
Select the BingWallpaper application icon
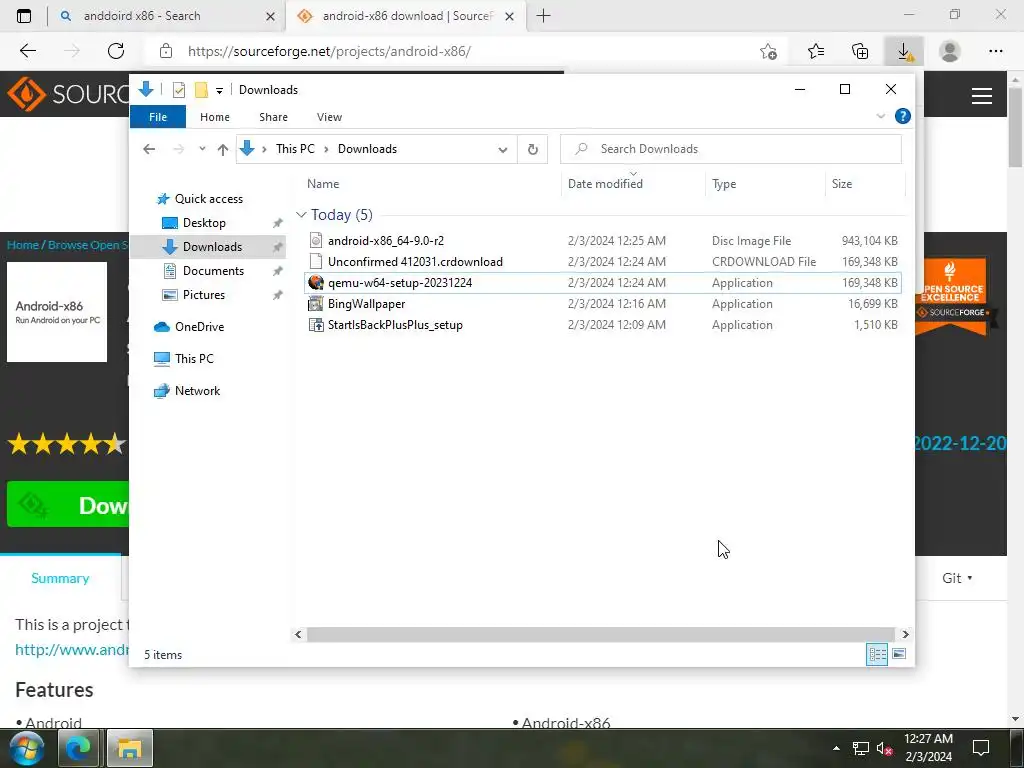tap(316, 304)
